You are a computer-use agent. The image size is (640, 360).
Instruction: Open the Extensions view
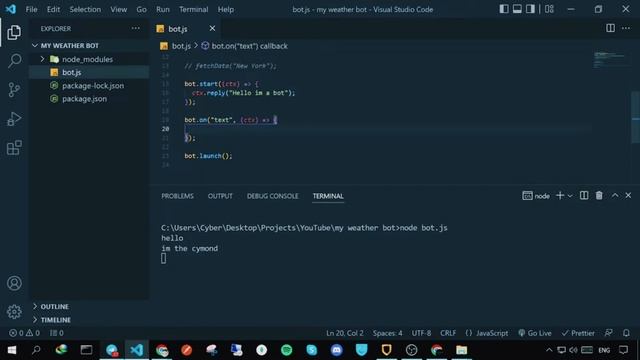(x=14, y=148)
